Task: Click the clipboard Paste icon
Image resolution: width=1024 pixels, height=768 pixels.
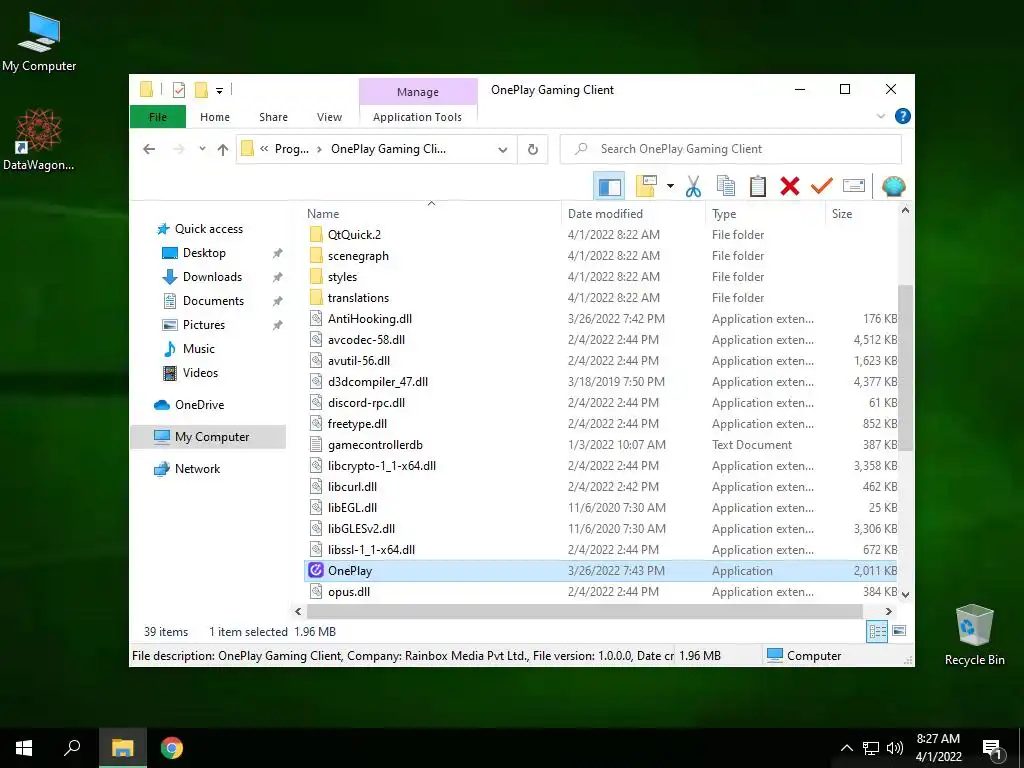Action: coord(758,186)
